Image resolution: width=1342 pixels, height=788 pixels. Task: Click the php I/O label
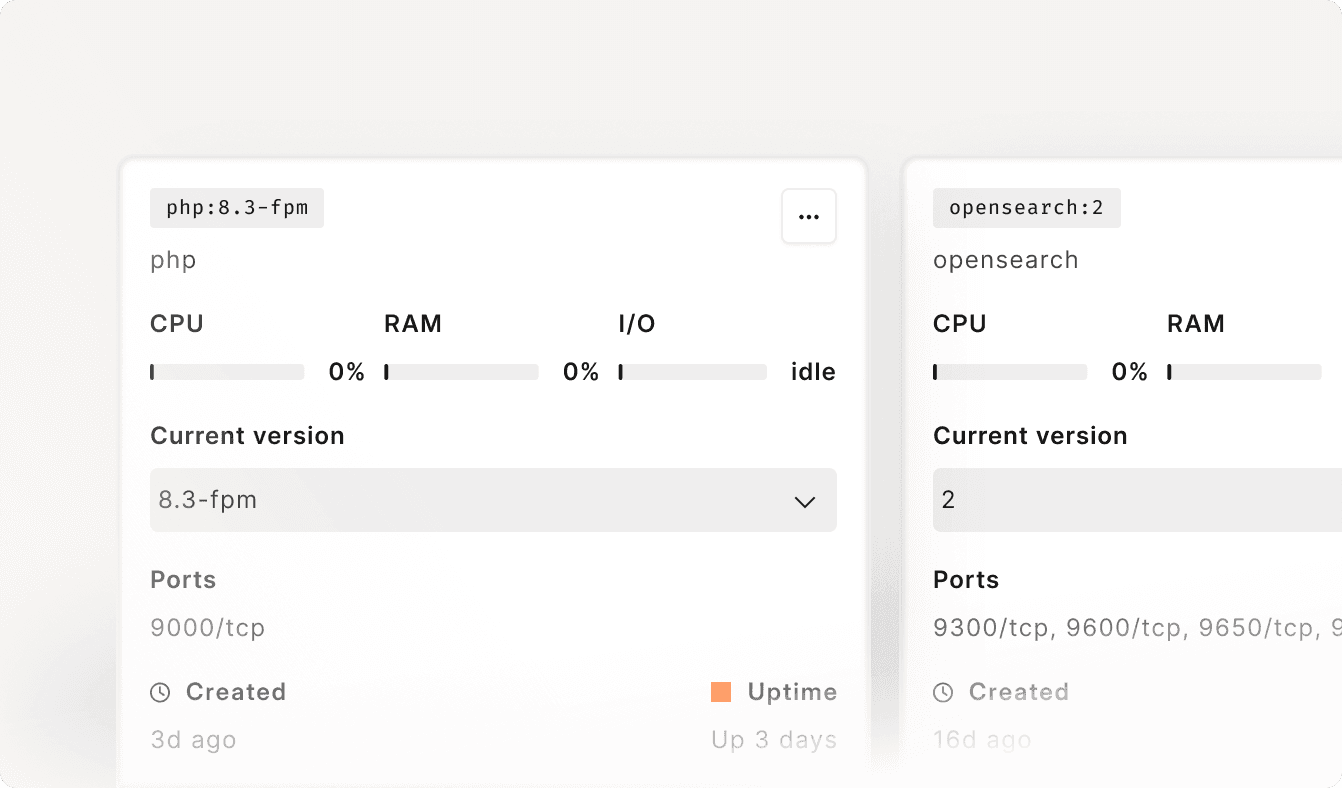(637, 324)
